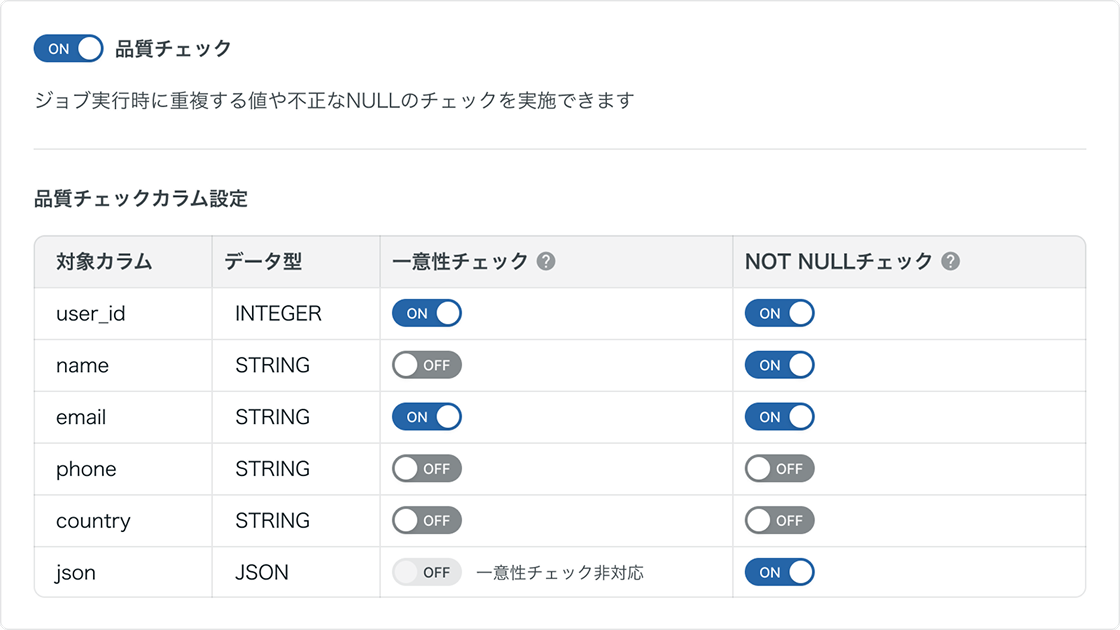Click the 対象カラム column header

click(x=104, y=262)
